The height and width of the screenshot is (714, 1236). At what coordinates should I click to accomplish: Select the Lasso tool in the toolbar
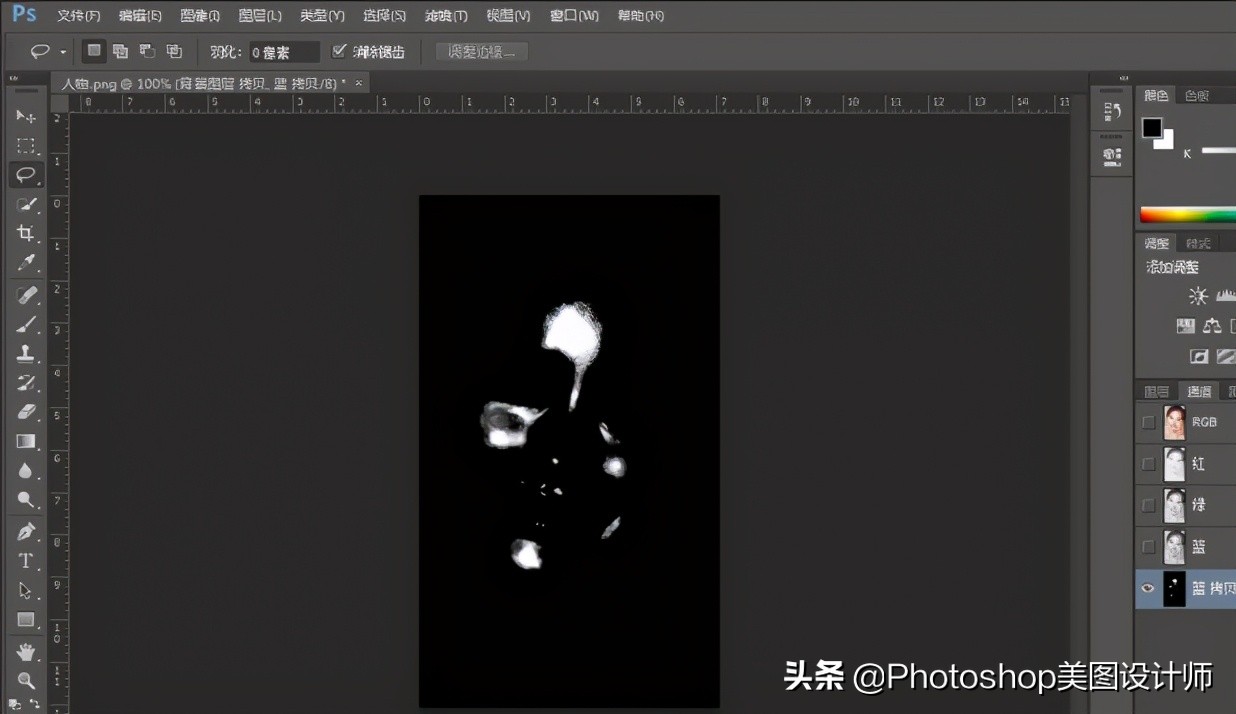25,175
